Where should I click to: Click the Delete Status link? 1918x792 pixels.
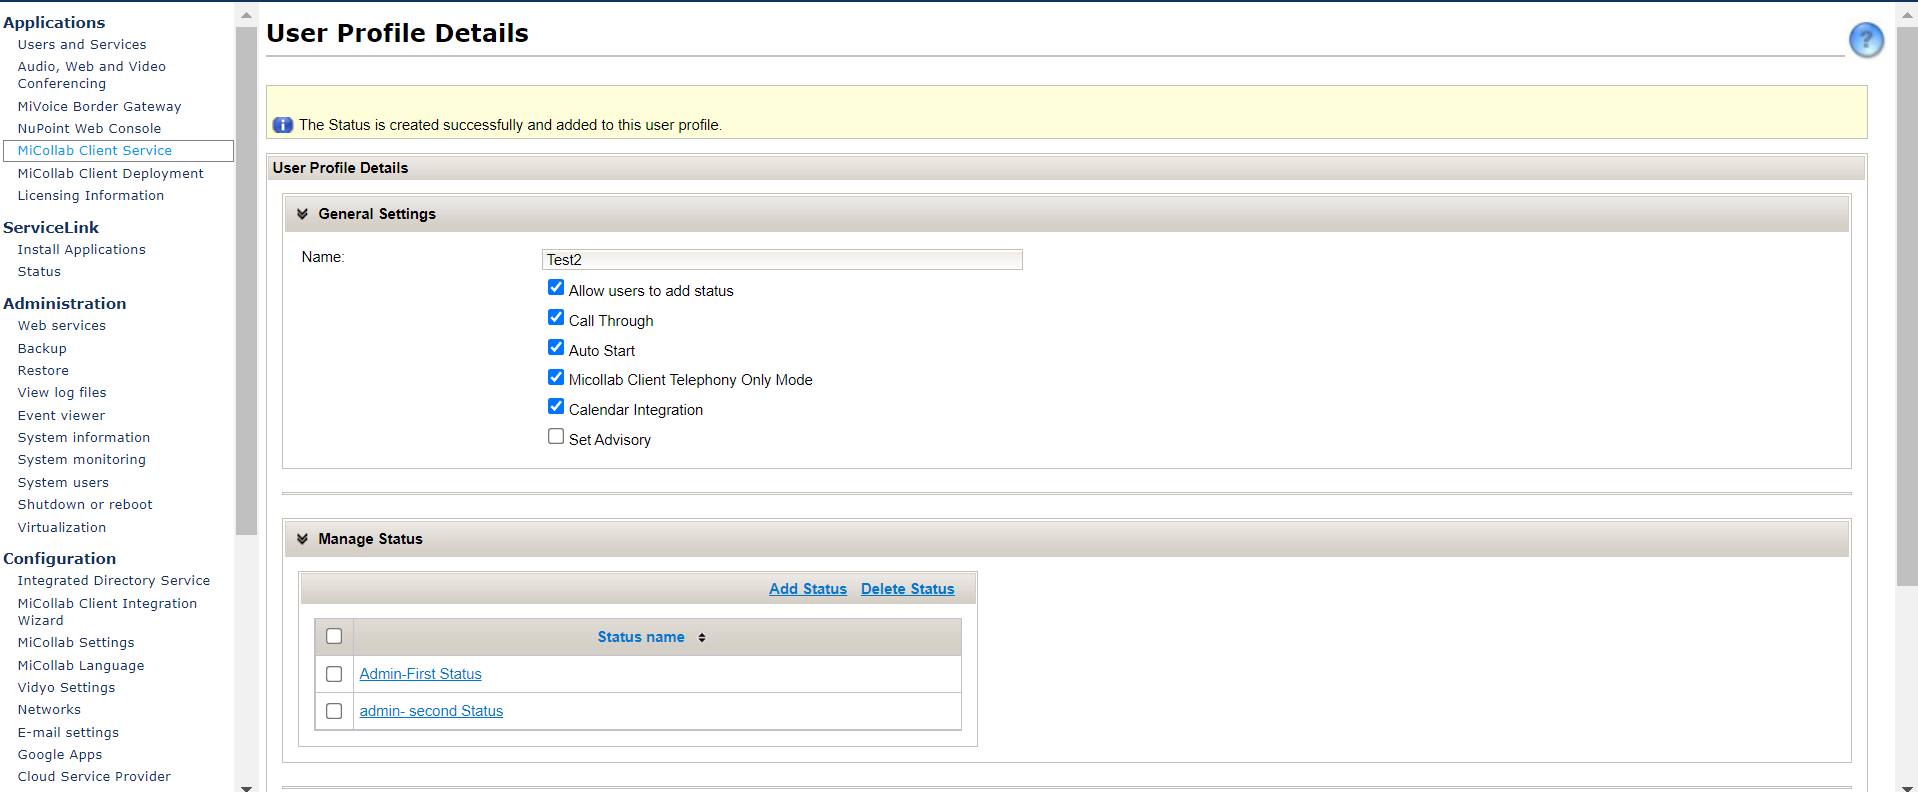click(907, 589)
